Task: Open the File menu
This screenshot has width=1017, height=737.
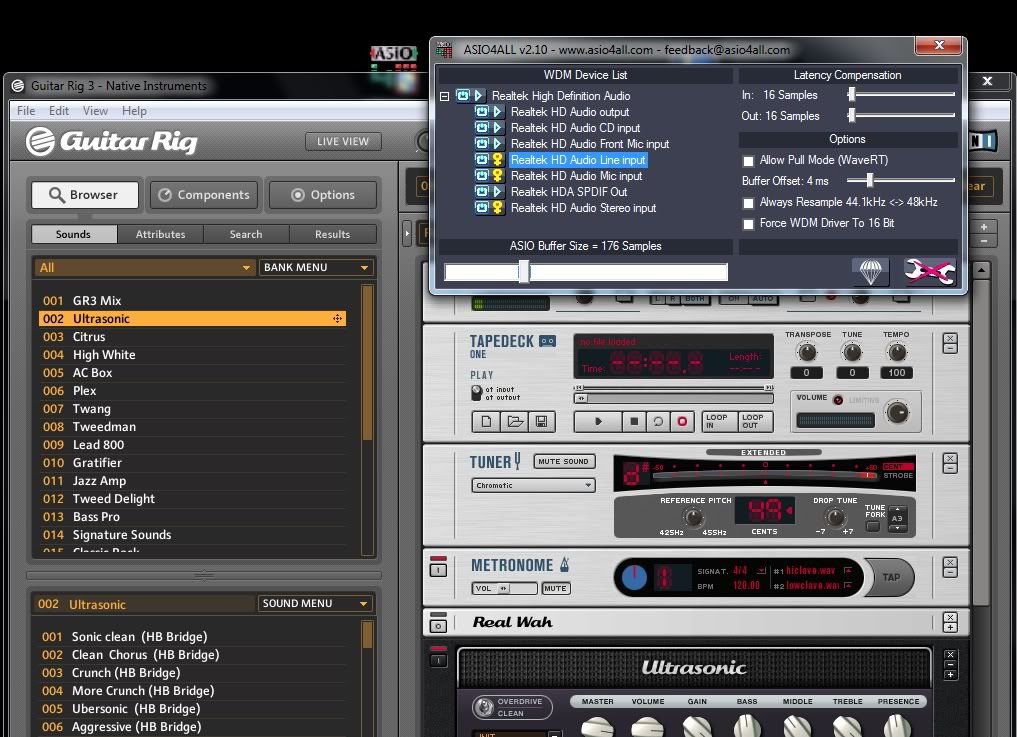Action: [26, 110]
